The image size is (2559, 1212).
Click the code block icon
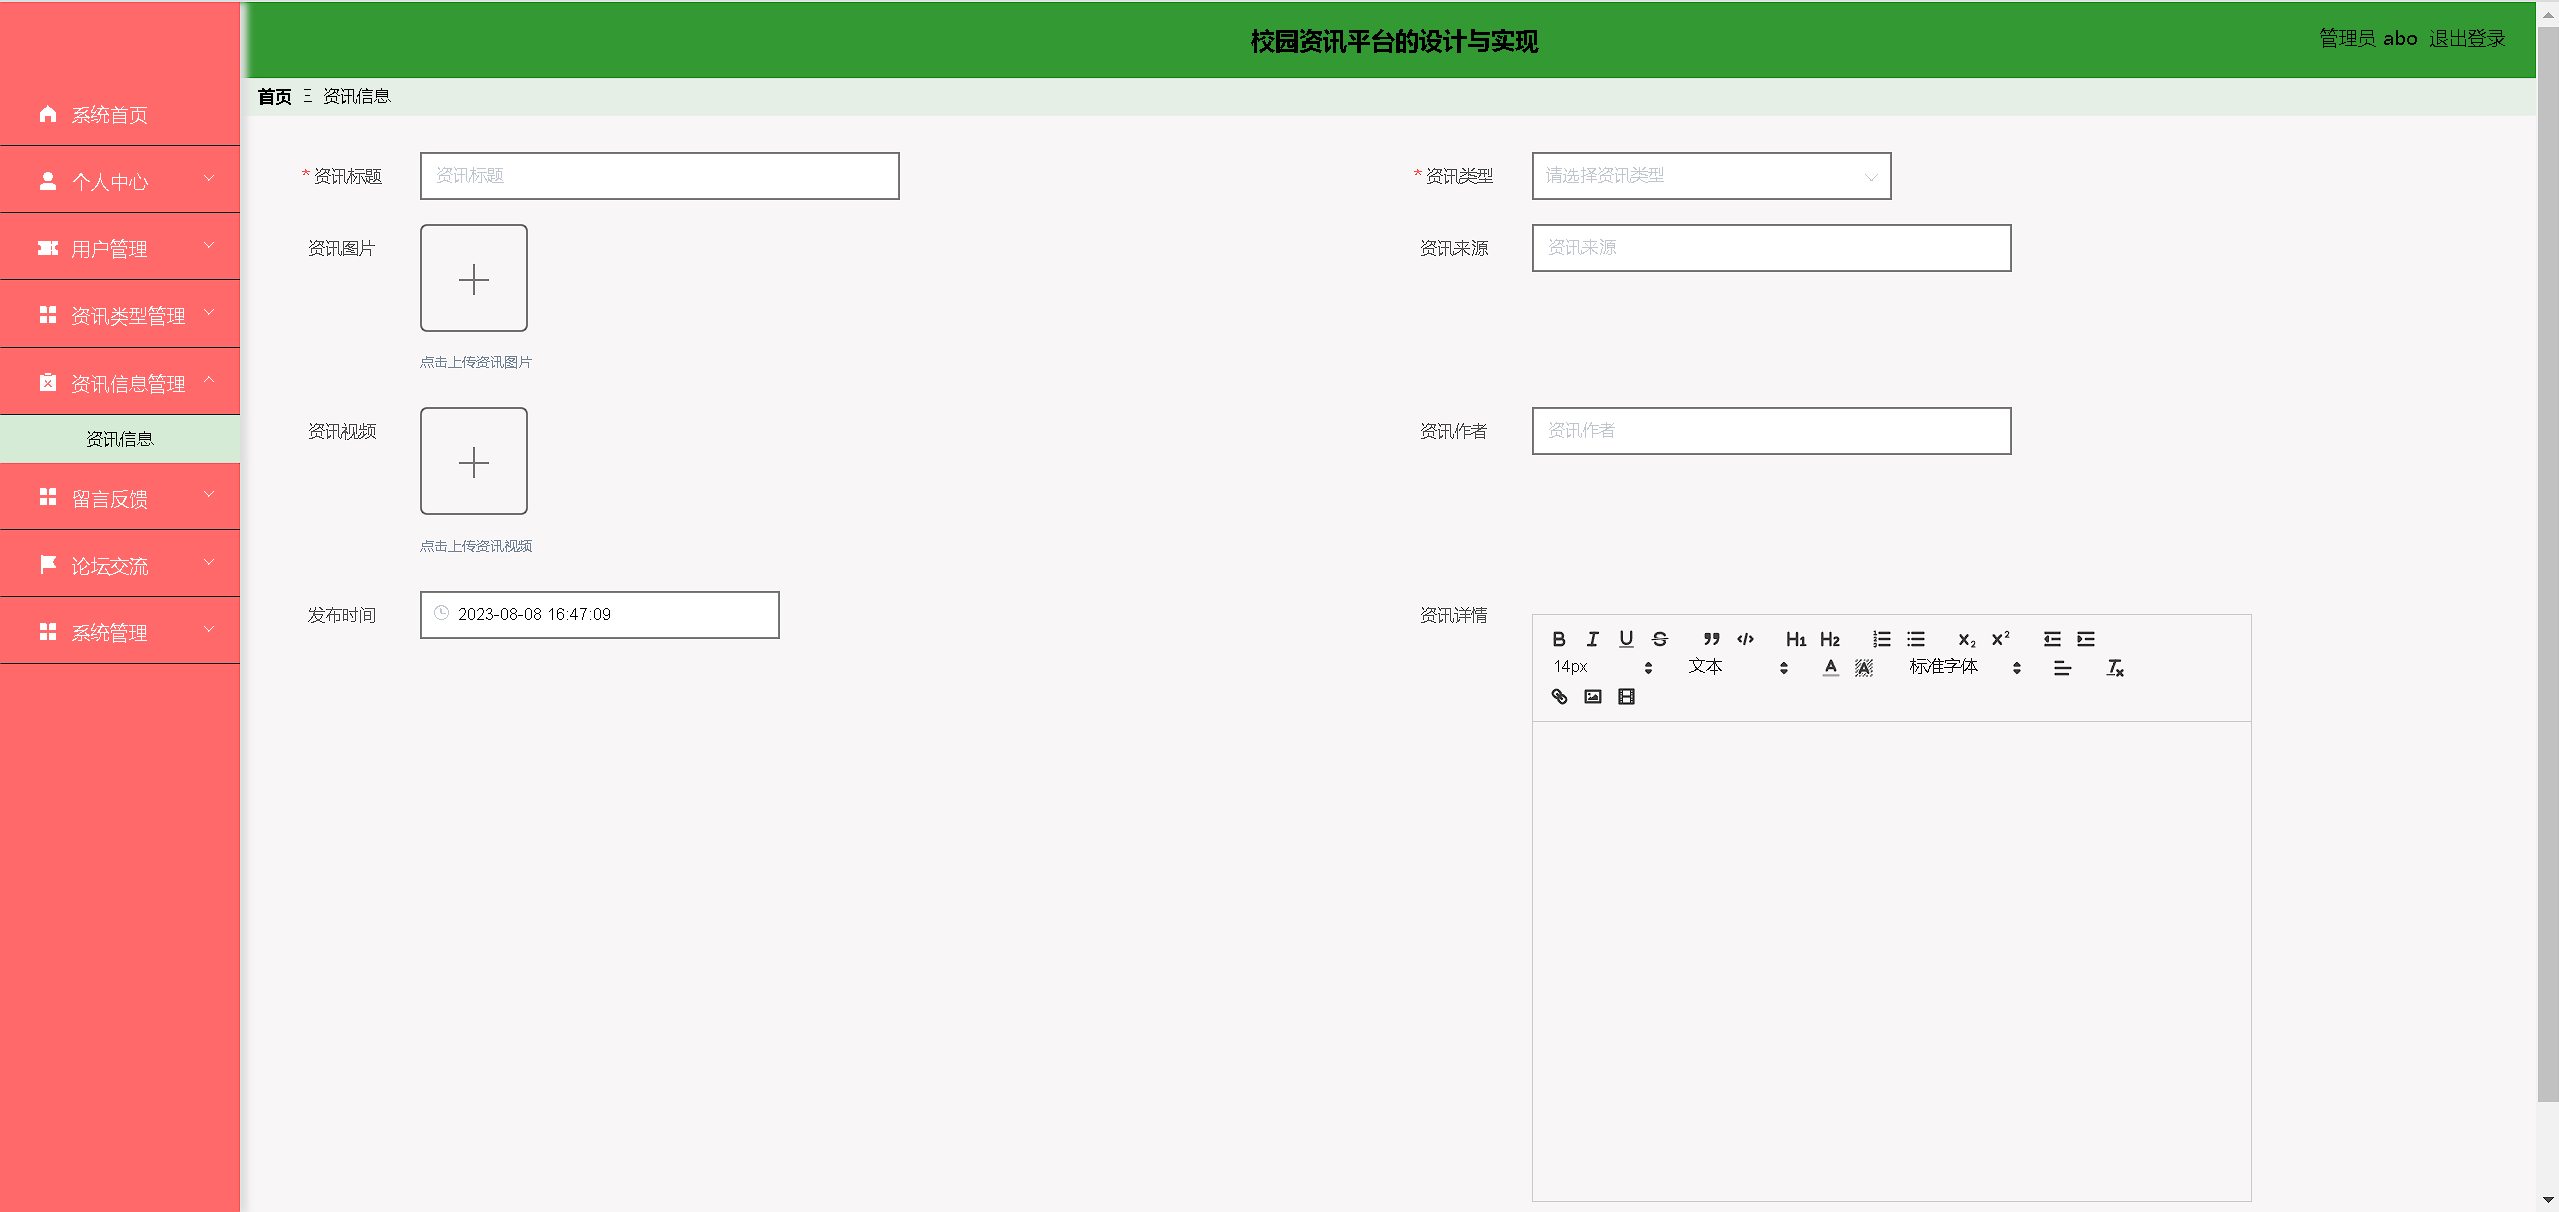(1745, 639)
